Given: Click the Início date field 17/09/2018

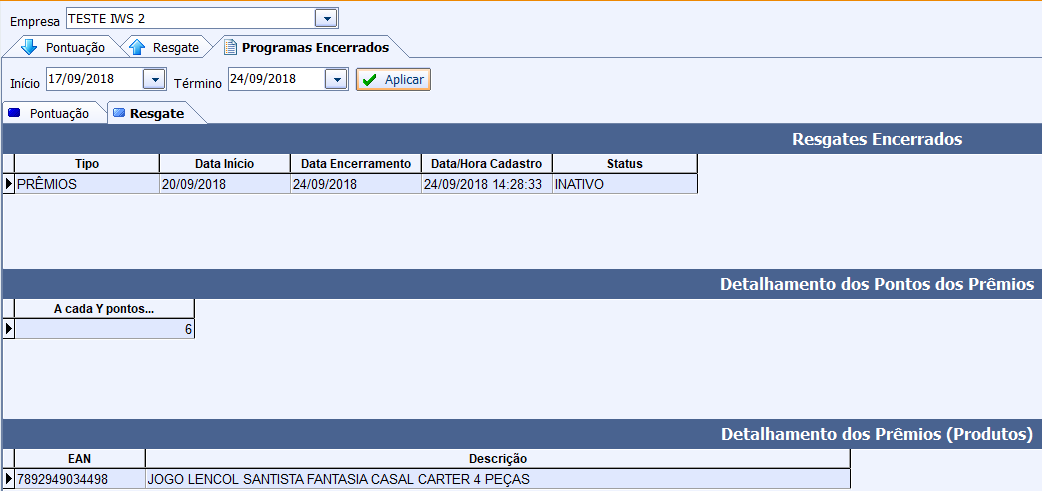Looking at the screenshot, I should point(94,79).
